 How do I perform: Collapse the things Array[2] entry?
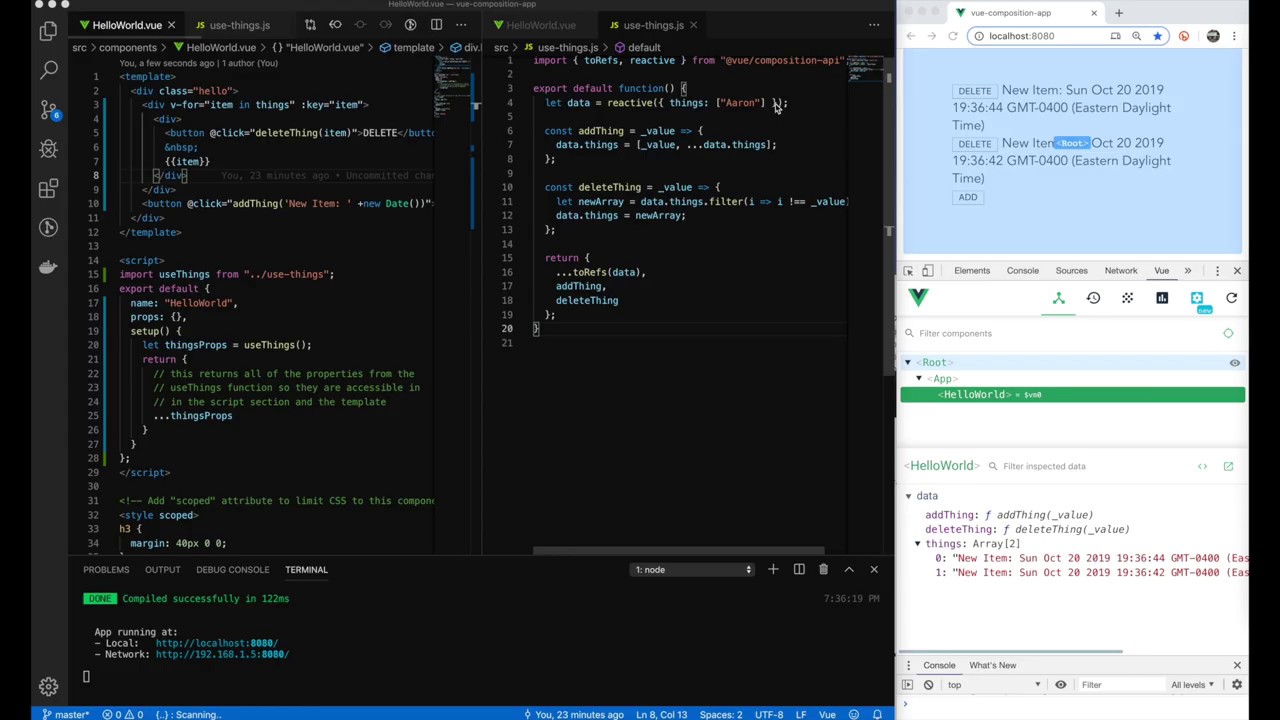[x=917, y=544]
